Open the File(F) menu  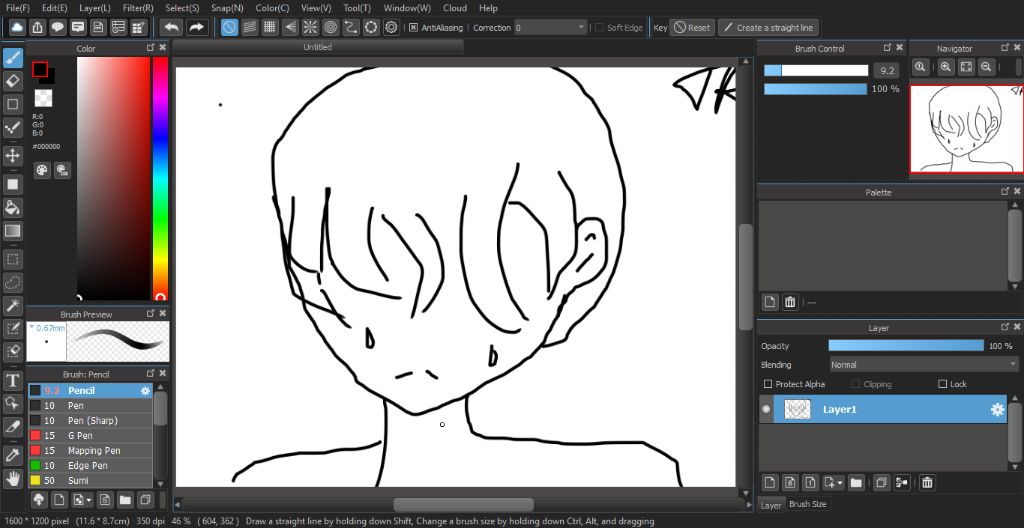pyautogui.click(x=18, y=8)
